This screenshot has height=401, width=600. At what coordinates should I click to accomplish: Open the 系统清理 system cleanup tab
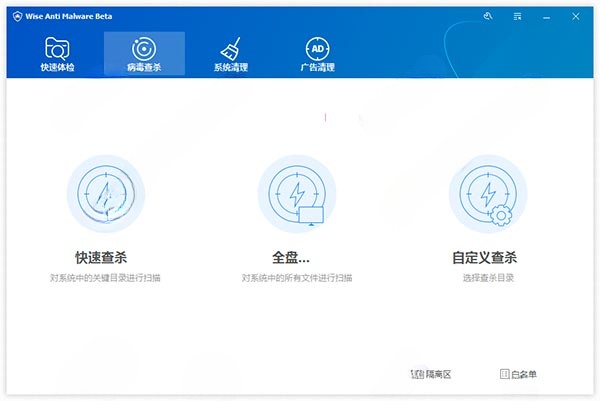point(231,54)
